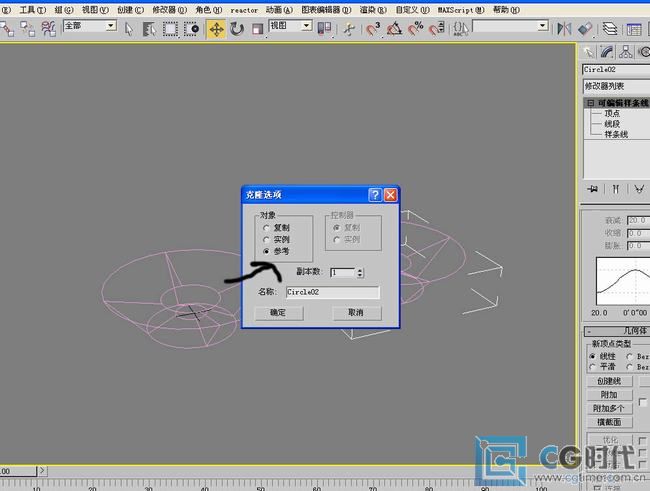The image size is (650, 491).
Task: Click the time slider handle on timeline
Action: click(19, 471)
